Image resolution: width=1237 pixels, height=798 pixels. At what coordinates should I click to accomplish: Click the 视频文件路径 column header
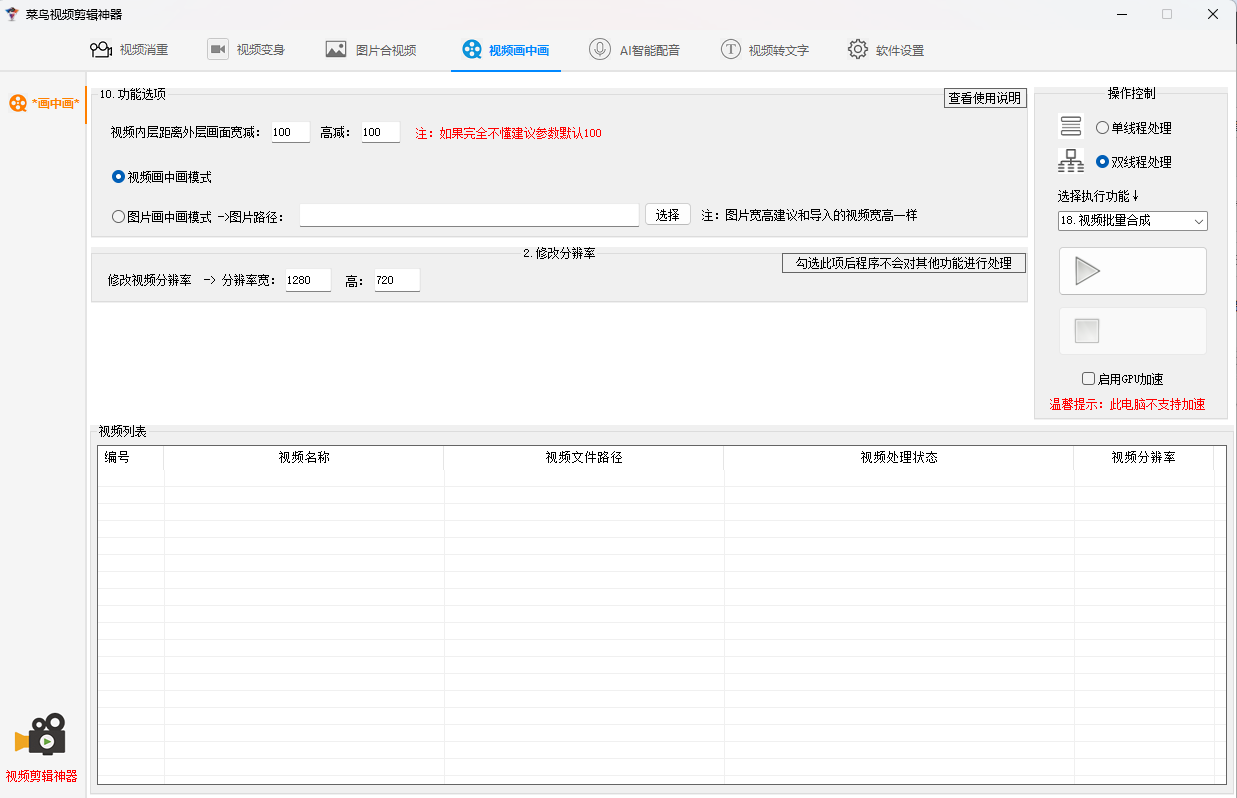(583, 457)
